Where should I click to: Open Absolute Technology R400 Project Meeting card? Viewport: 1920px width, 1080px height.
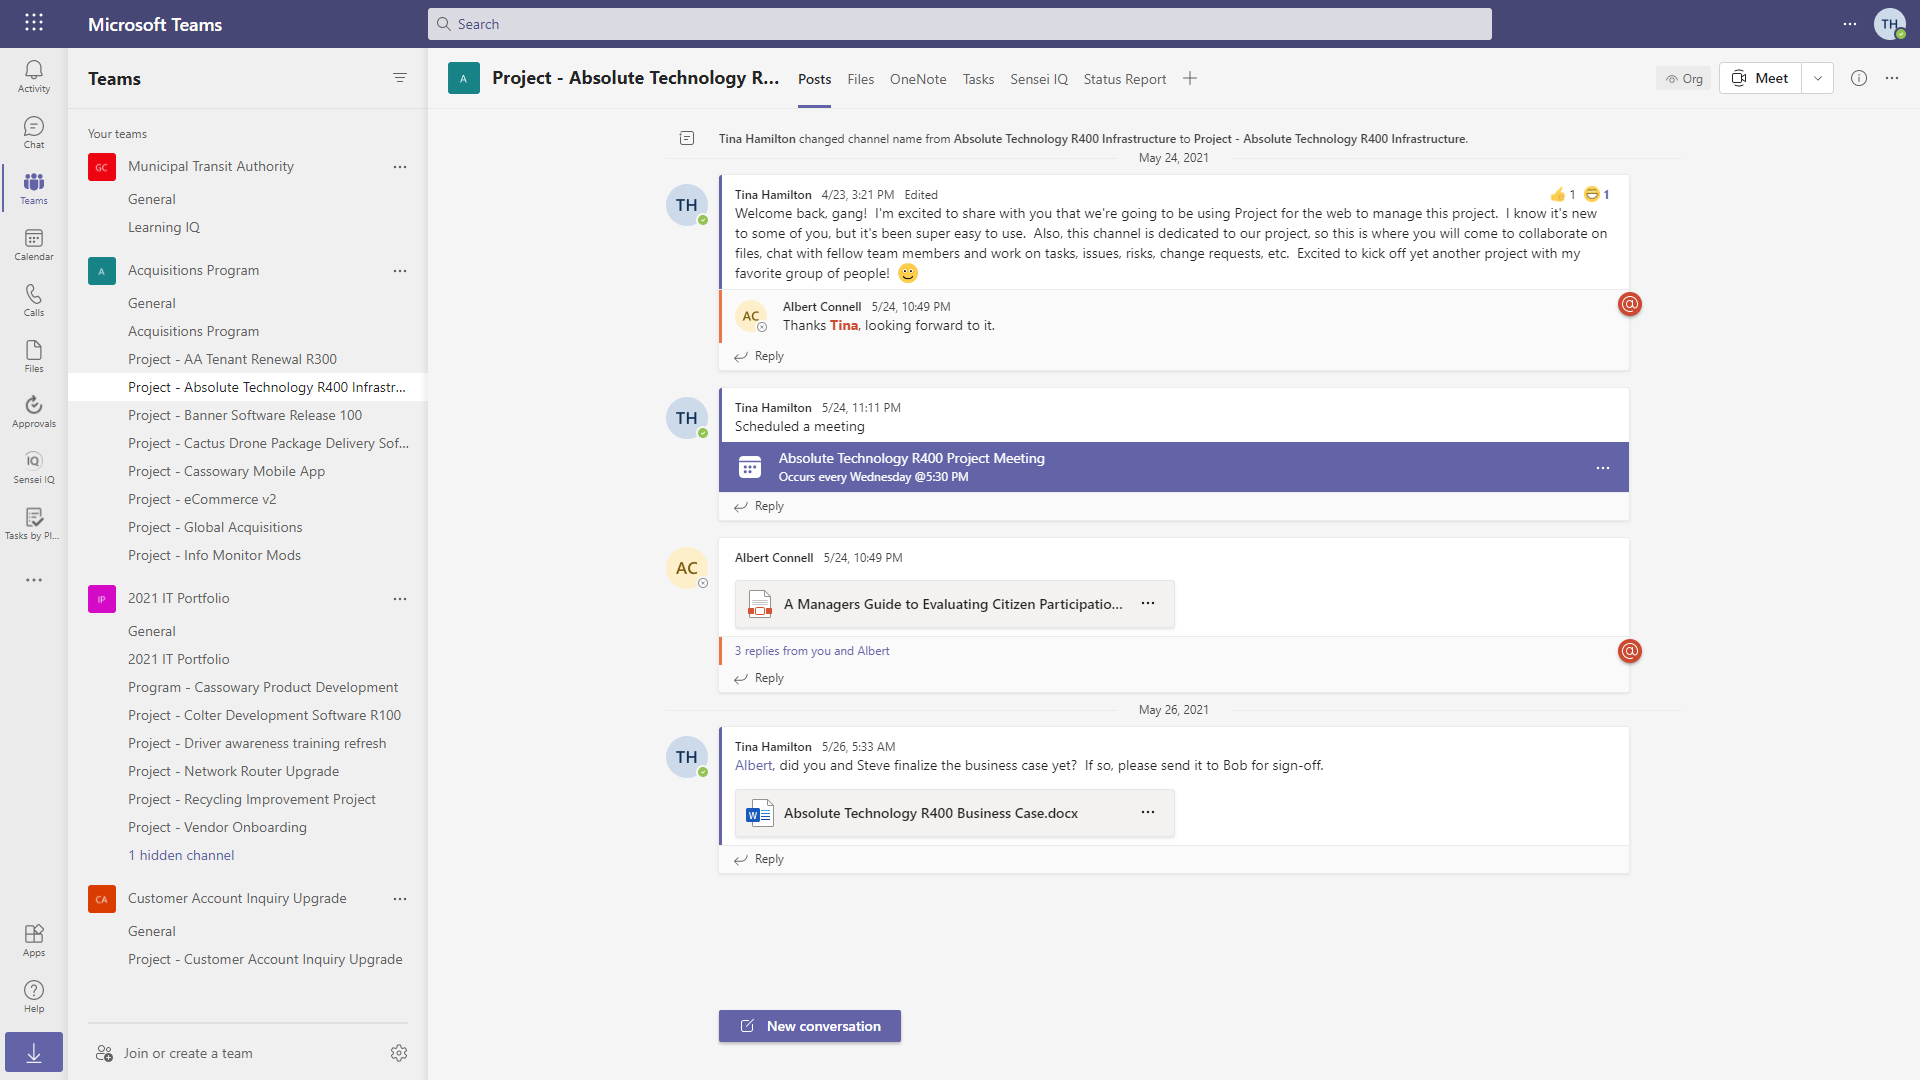pyautogui.click(x=1174, y=467)
